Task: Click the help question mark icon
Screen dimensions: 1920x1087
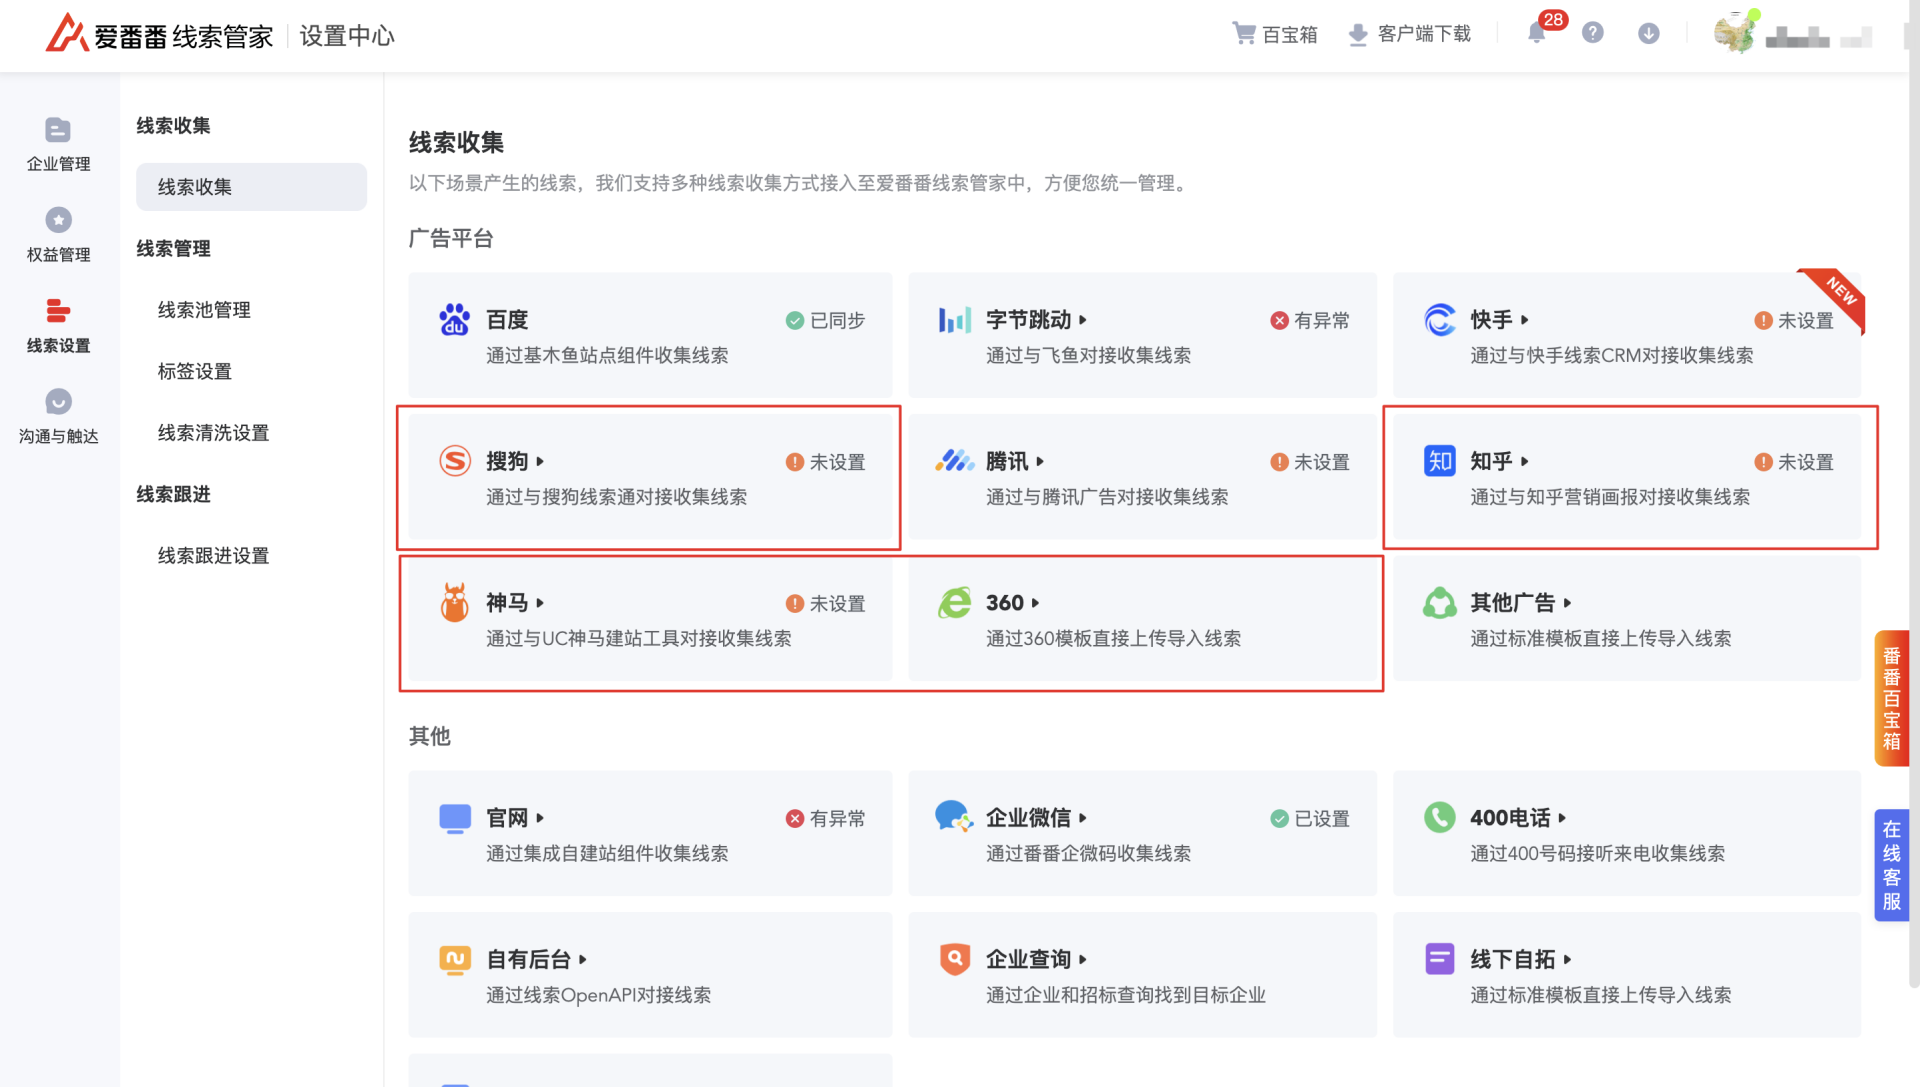Action: tap(1593, 33)
